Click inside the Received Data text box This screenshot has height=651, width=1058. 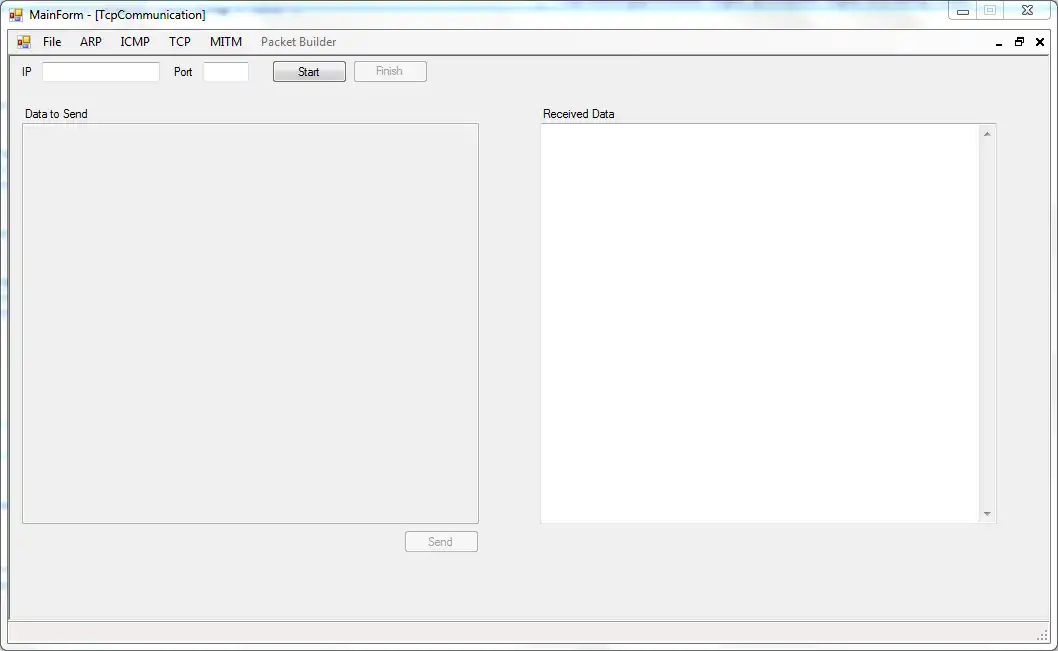tap(760, 323)
